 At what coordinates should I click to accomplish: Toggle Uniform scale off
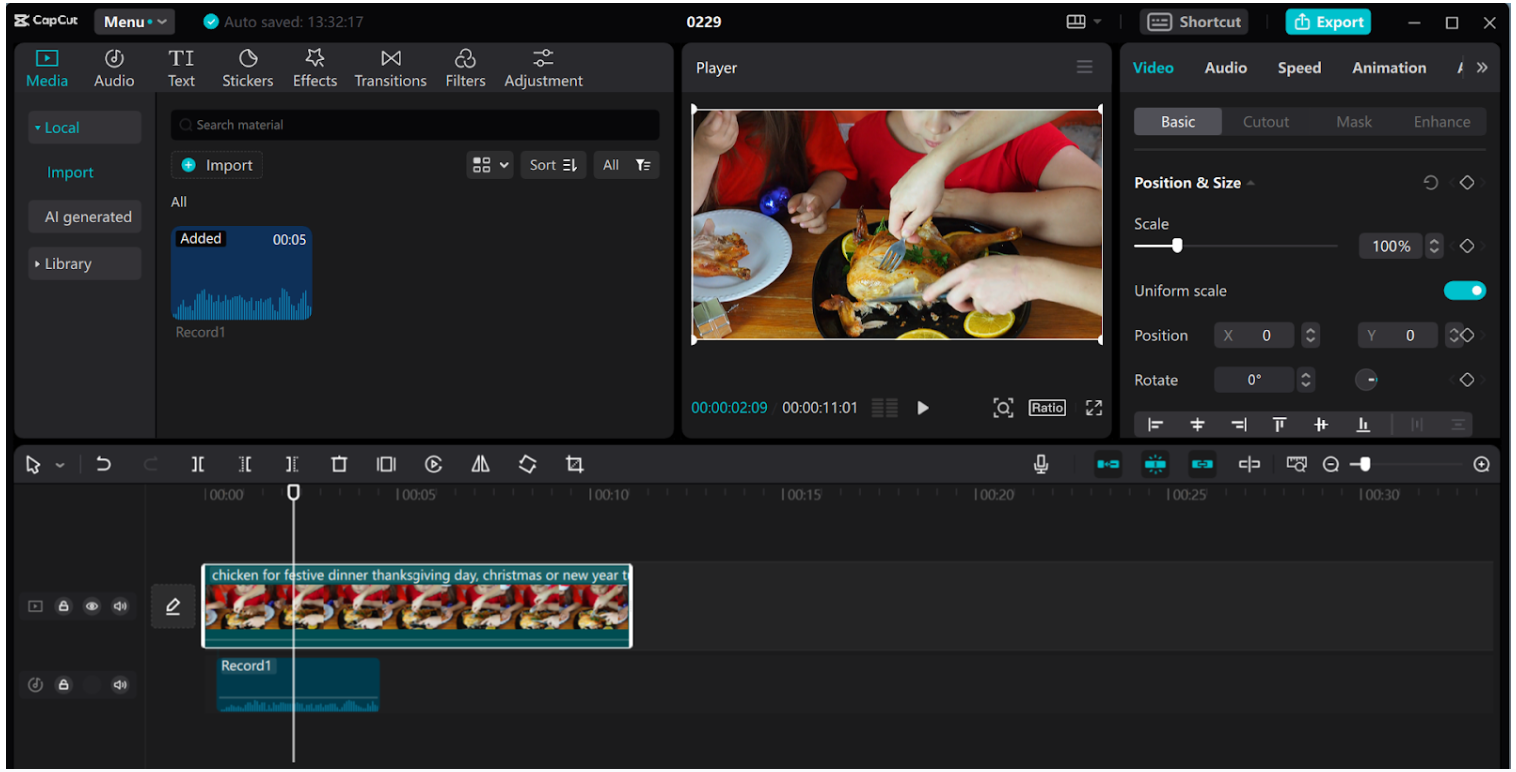pos(1464,290)
